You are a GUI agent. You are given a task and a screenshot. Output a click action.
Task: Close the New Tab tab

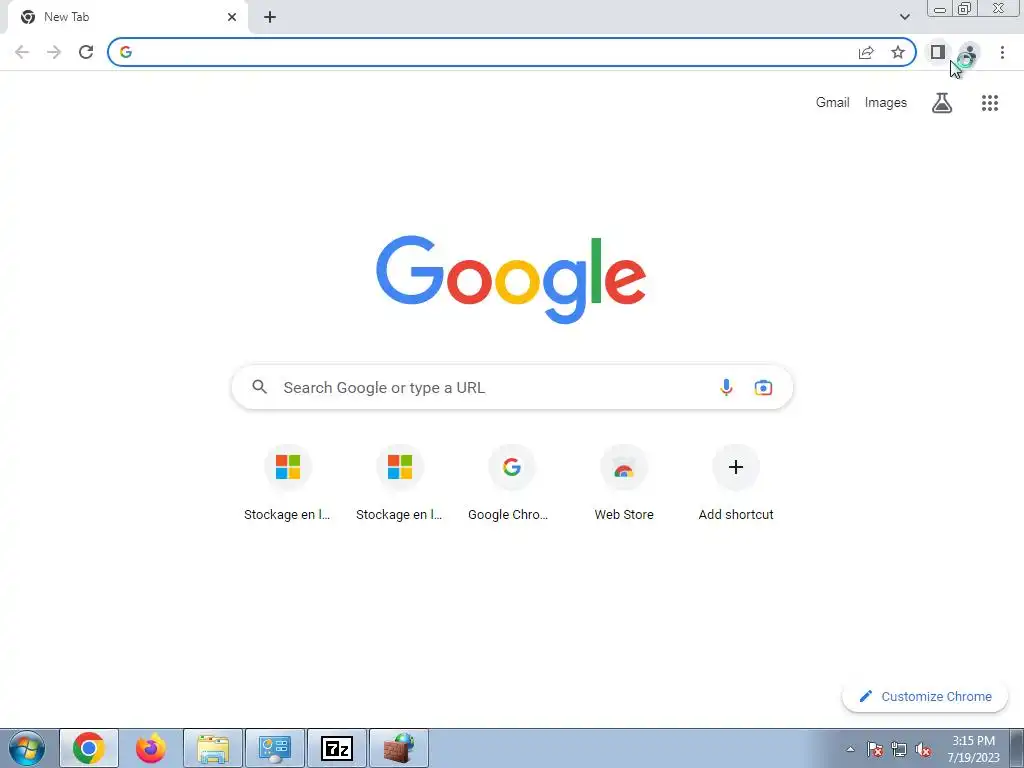coord(232,17)
